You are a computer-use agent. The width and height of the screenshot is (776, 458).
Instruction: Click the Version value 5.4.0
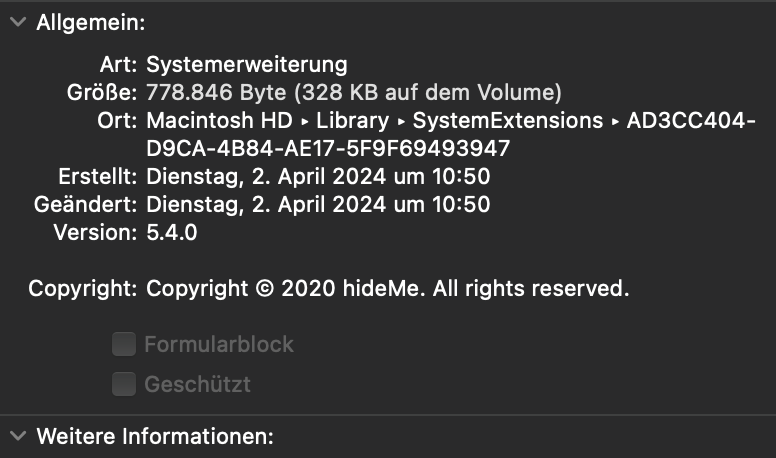[x=172, y=233]
